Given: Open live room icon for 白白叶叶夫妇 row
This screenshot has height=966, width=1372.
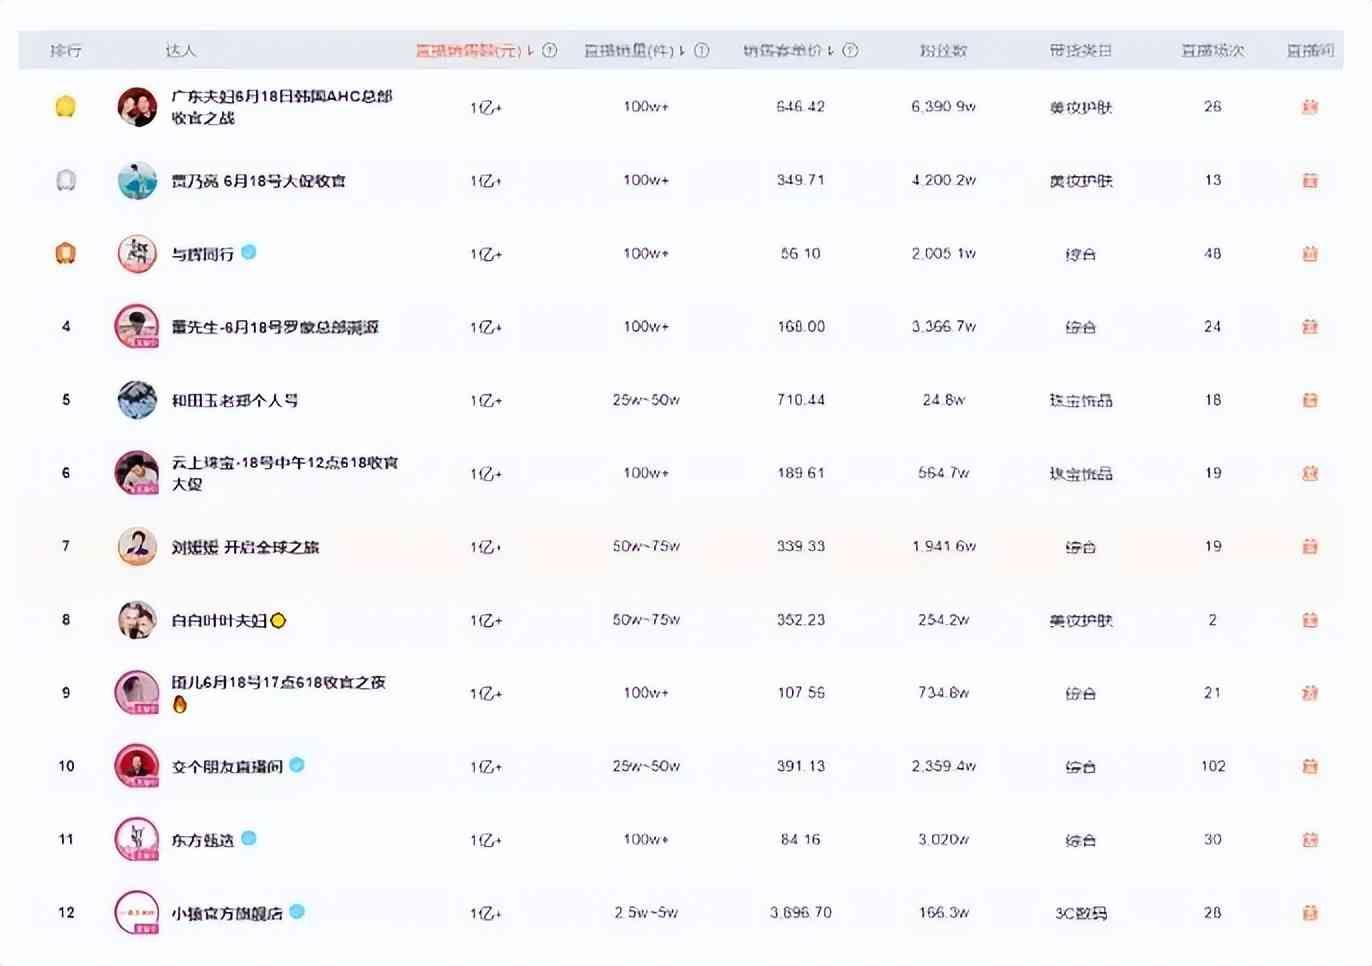Looking at the screenshot, I should (1309, 620).
